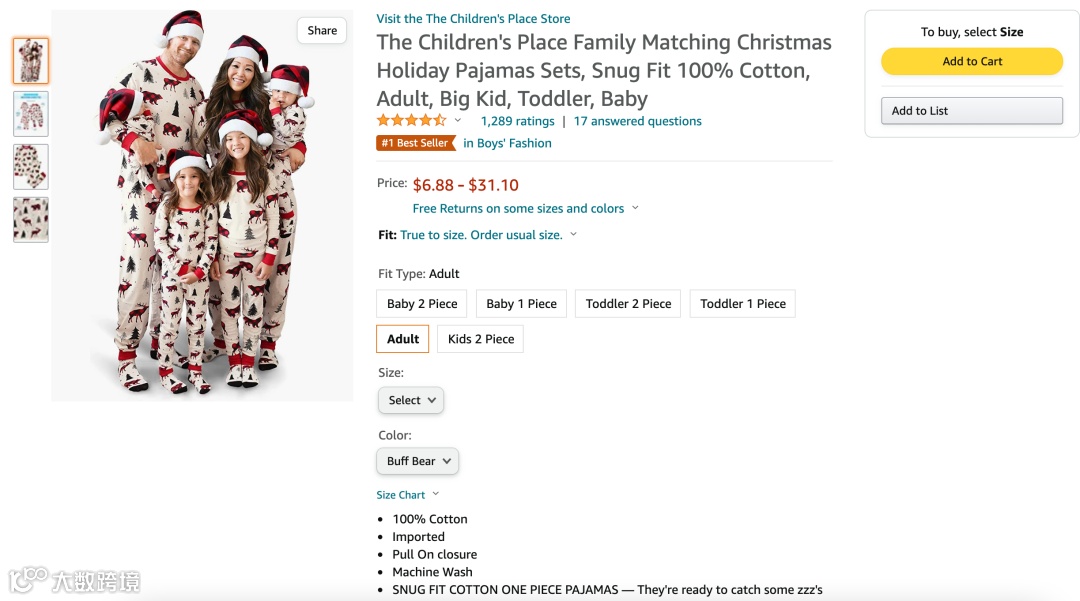The width and height of the screenshot is (1080, 601).
Task: Open the Buff Bear color dropdown
Action: pyautogui.click(x=418, y=461)
